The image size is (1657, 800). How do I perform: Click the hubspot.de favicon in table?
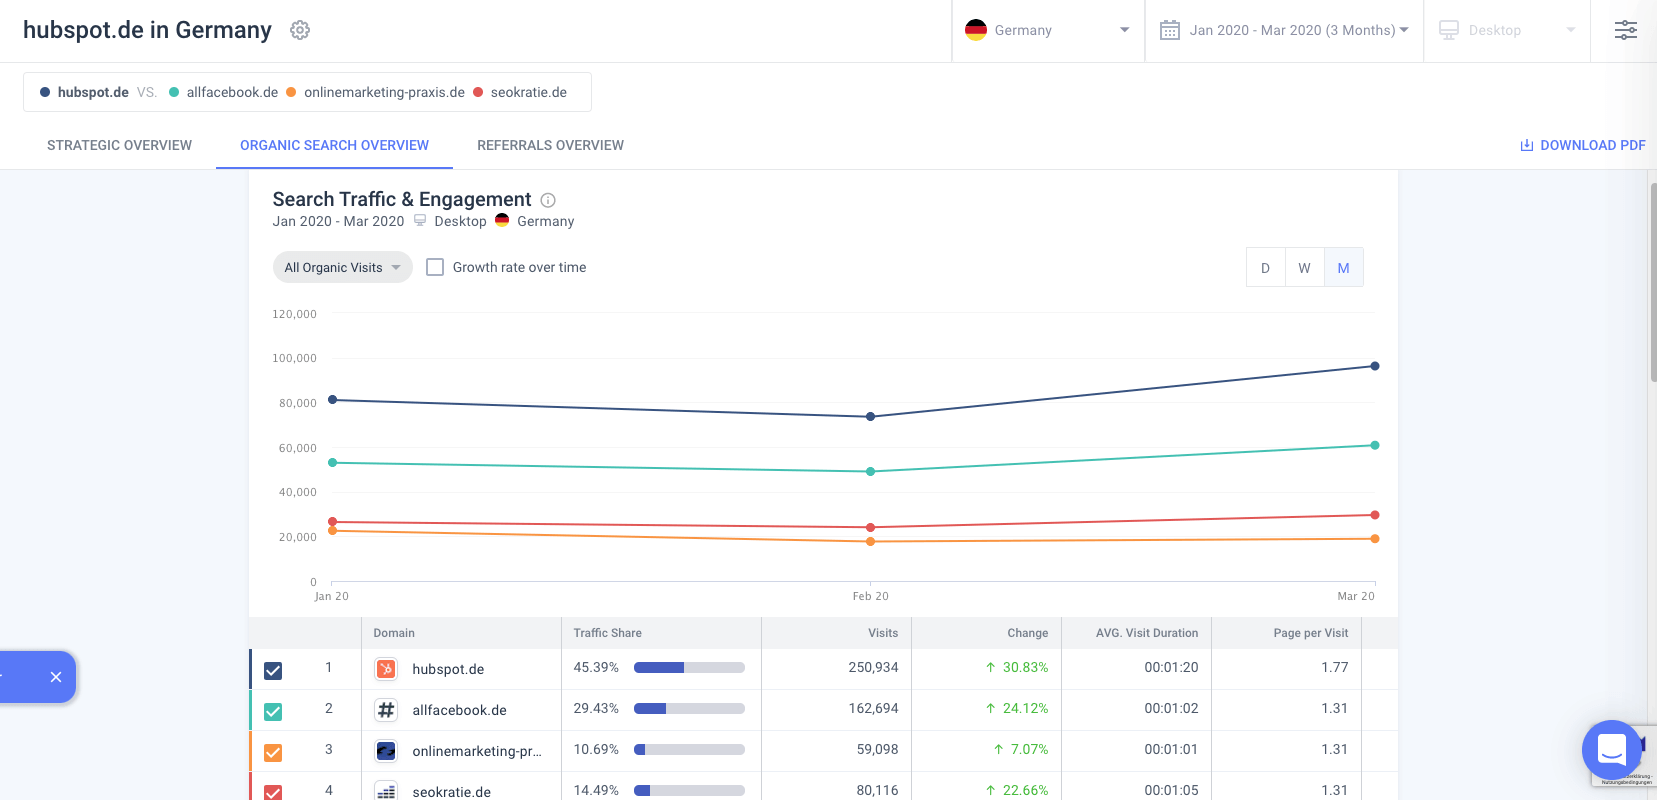point(386,669)
